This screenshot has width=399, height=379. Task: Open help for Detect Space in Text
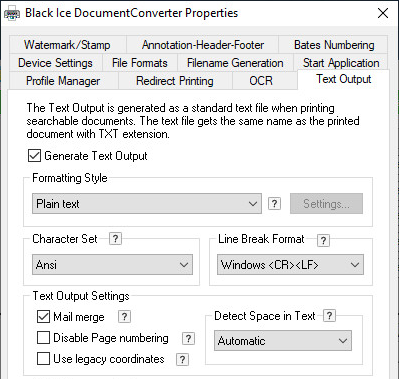tap(329, 316)
